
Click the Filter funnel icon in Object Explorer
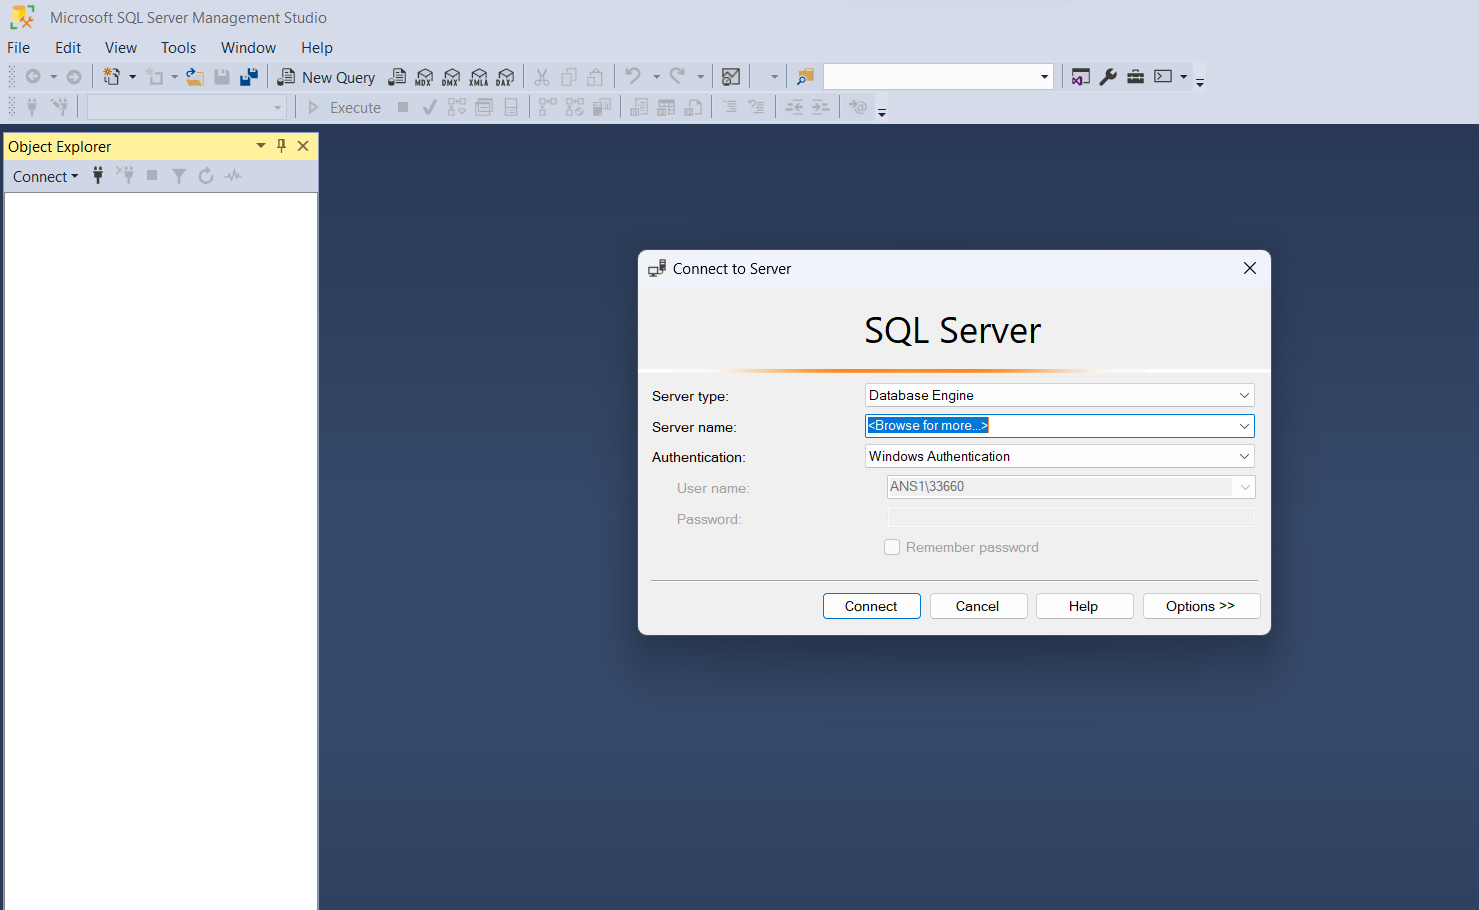(x=179, y=176)
